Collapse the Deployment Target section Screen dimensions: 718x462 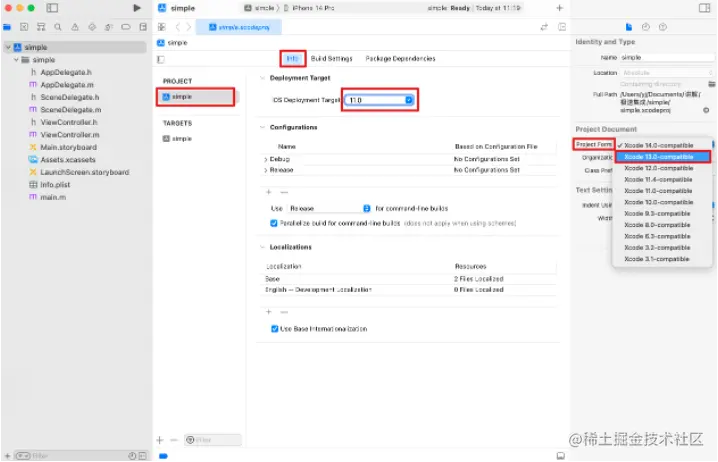point(262,78)
